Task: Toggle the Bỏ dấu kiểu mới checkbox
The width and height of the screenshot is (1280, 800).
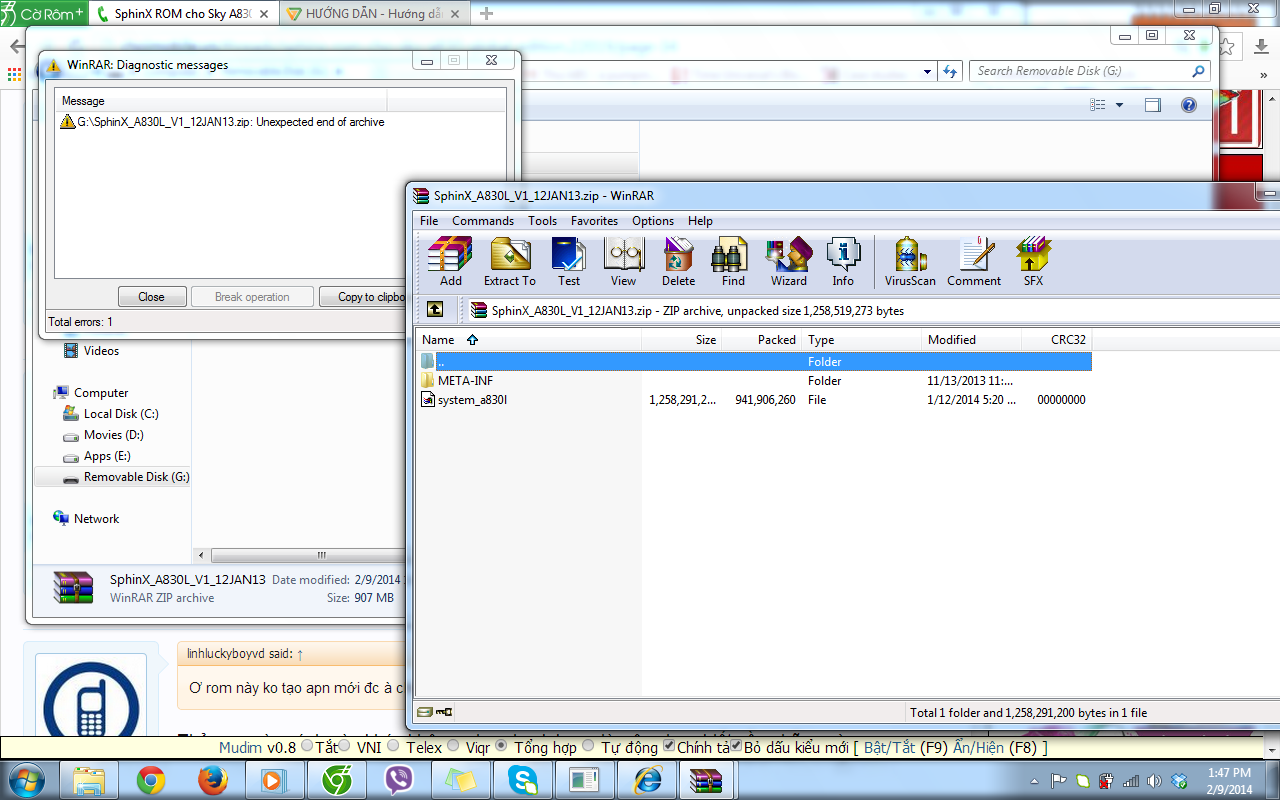Action: 736,746
